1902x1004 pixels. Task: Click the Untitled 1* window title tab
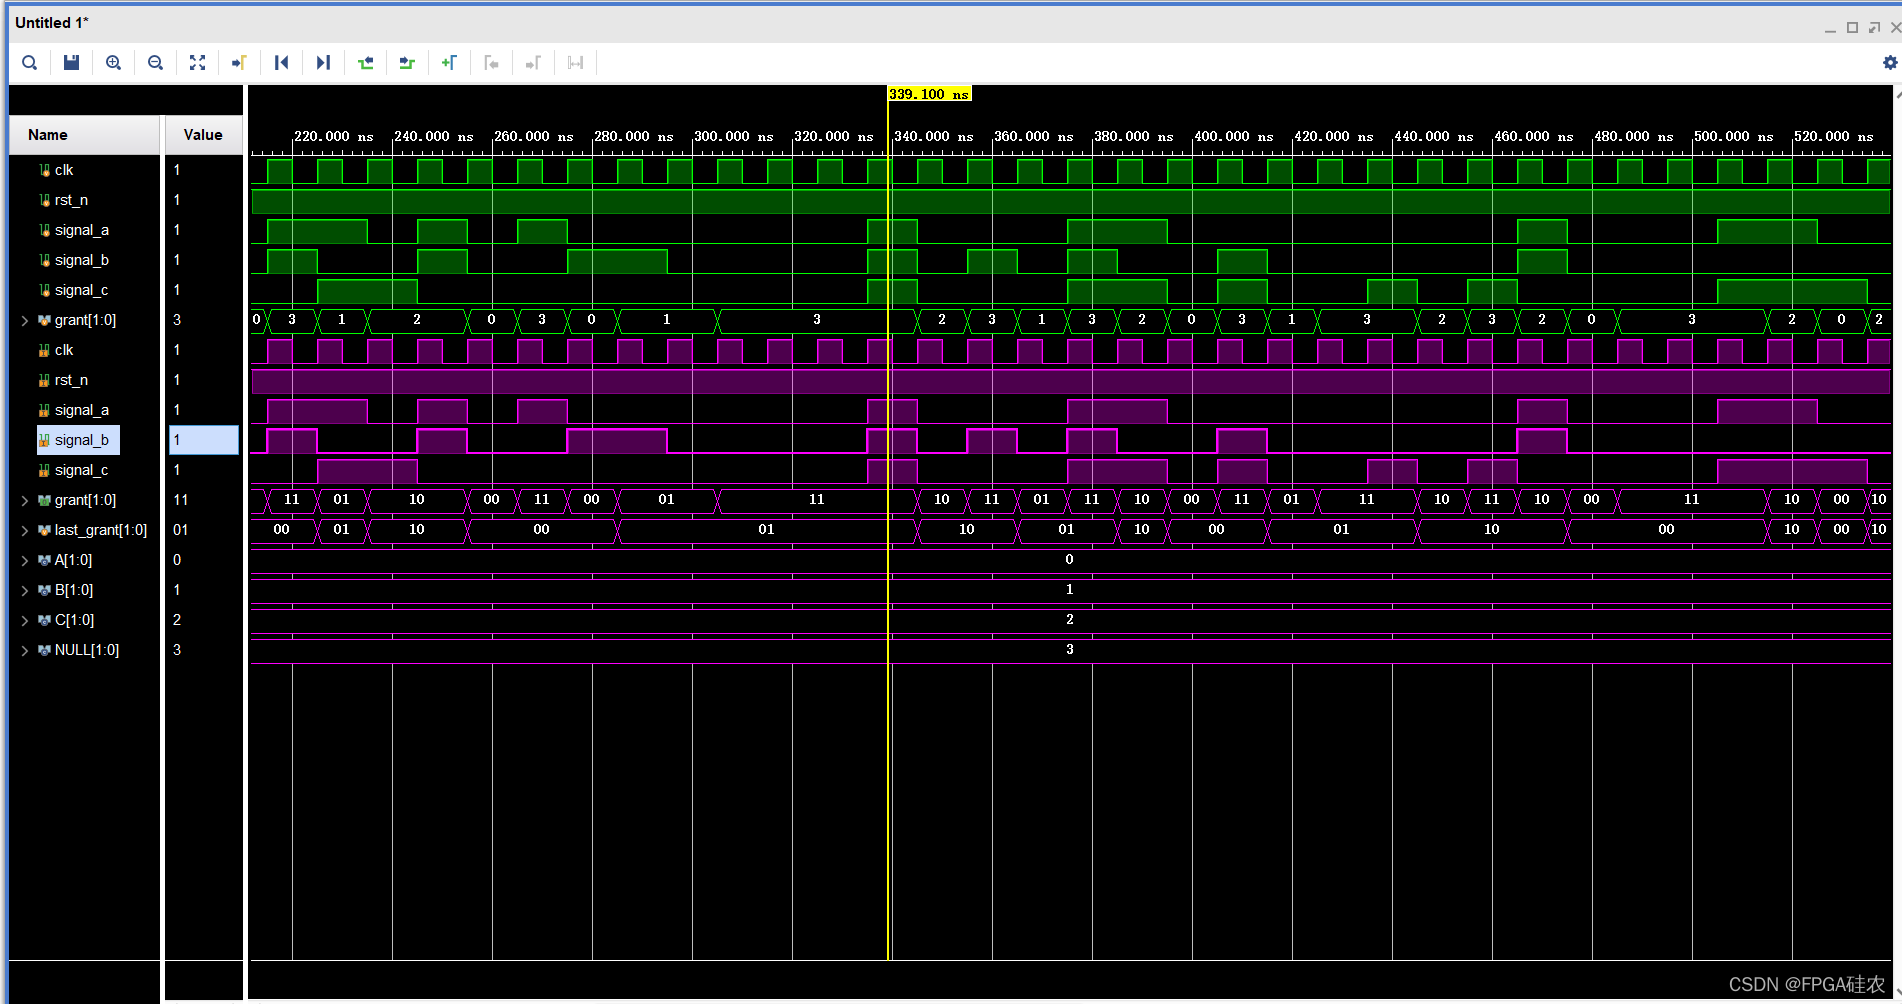point(52,23)
